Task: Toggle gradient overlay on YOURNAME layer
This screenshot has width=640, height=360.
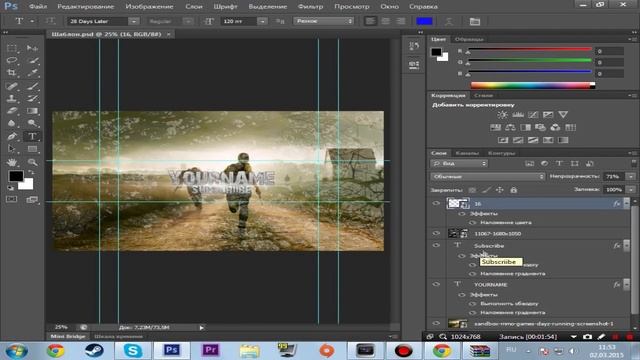Action: 473,313
